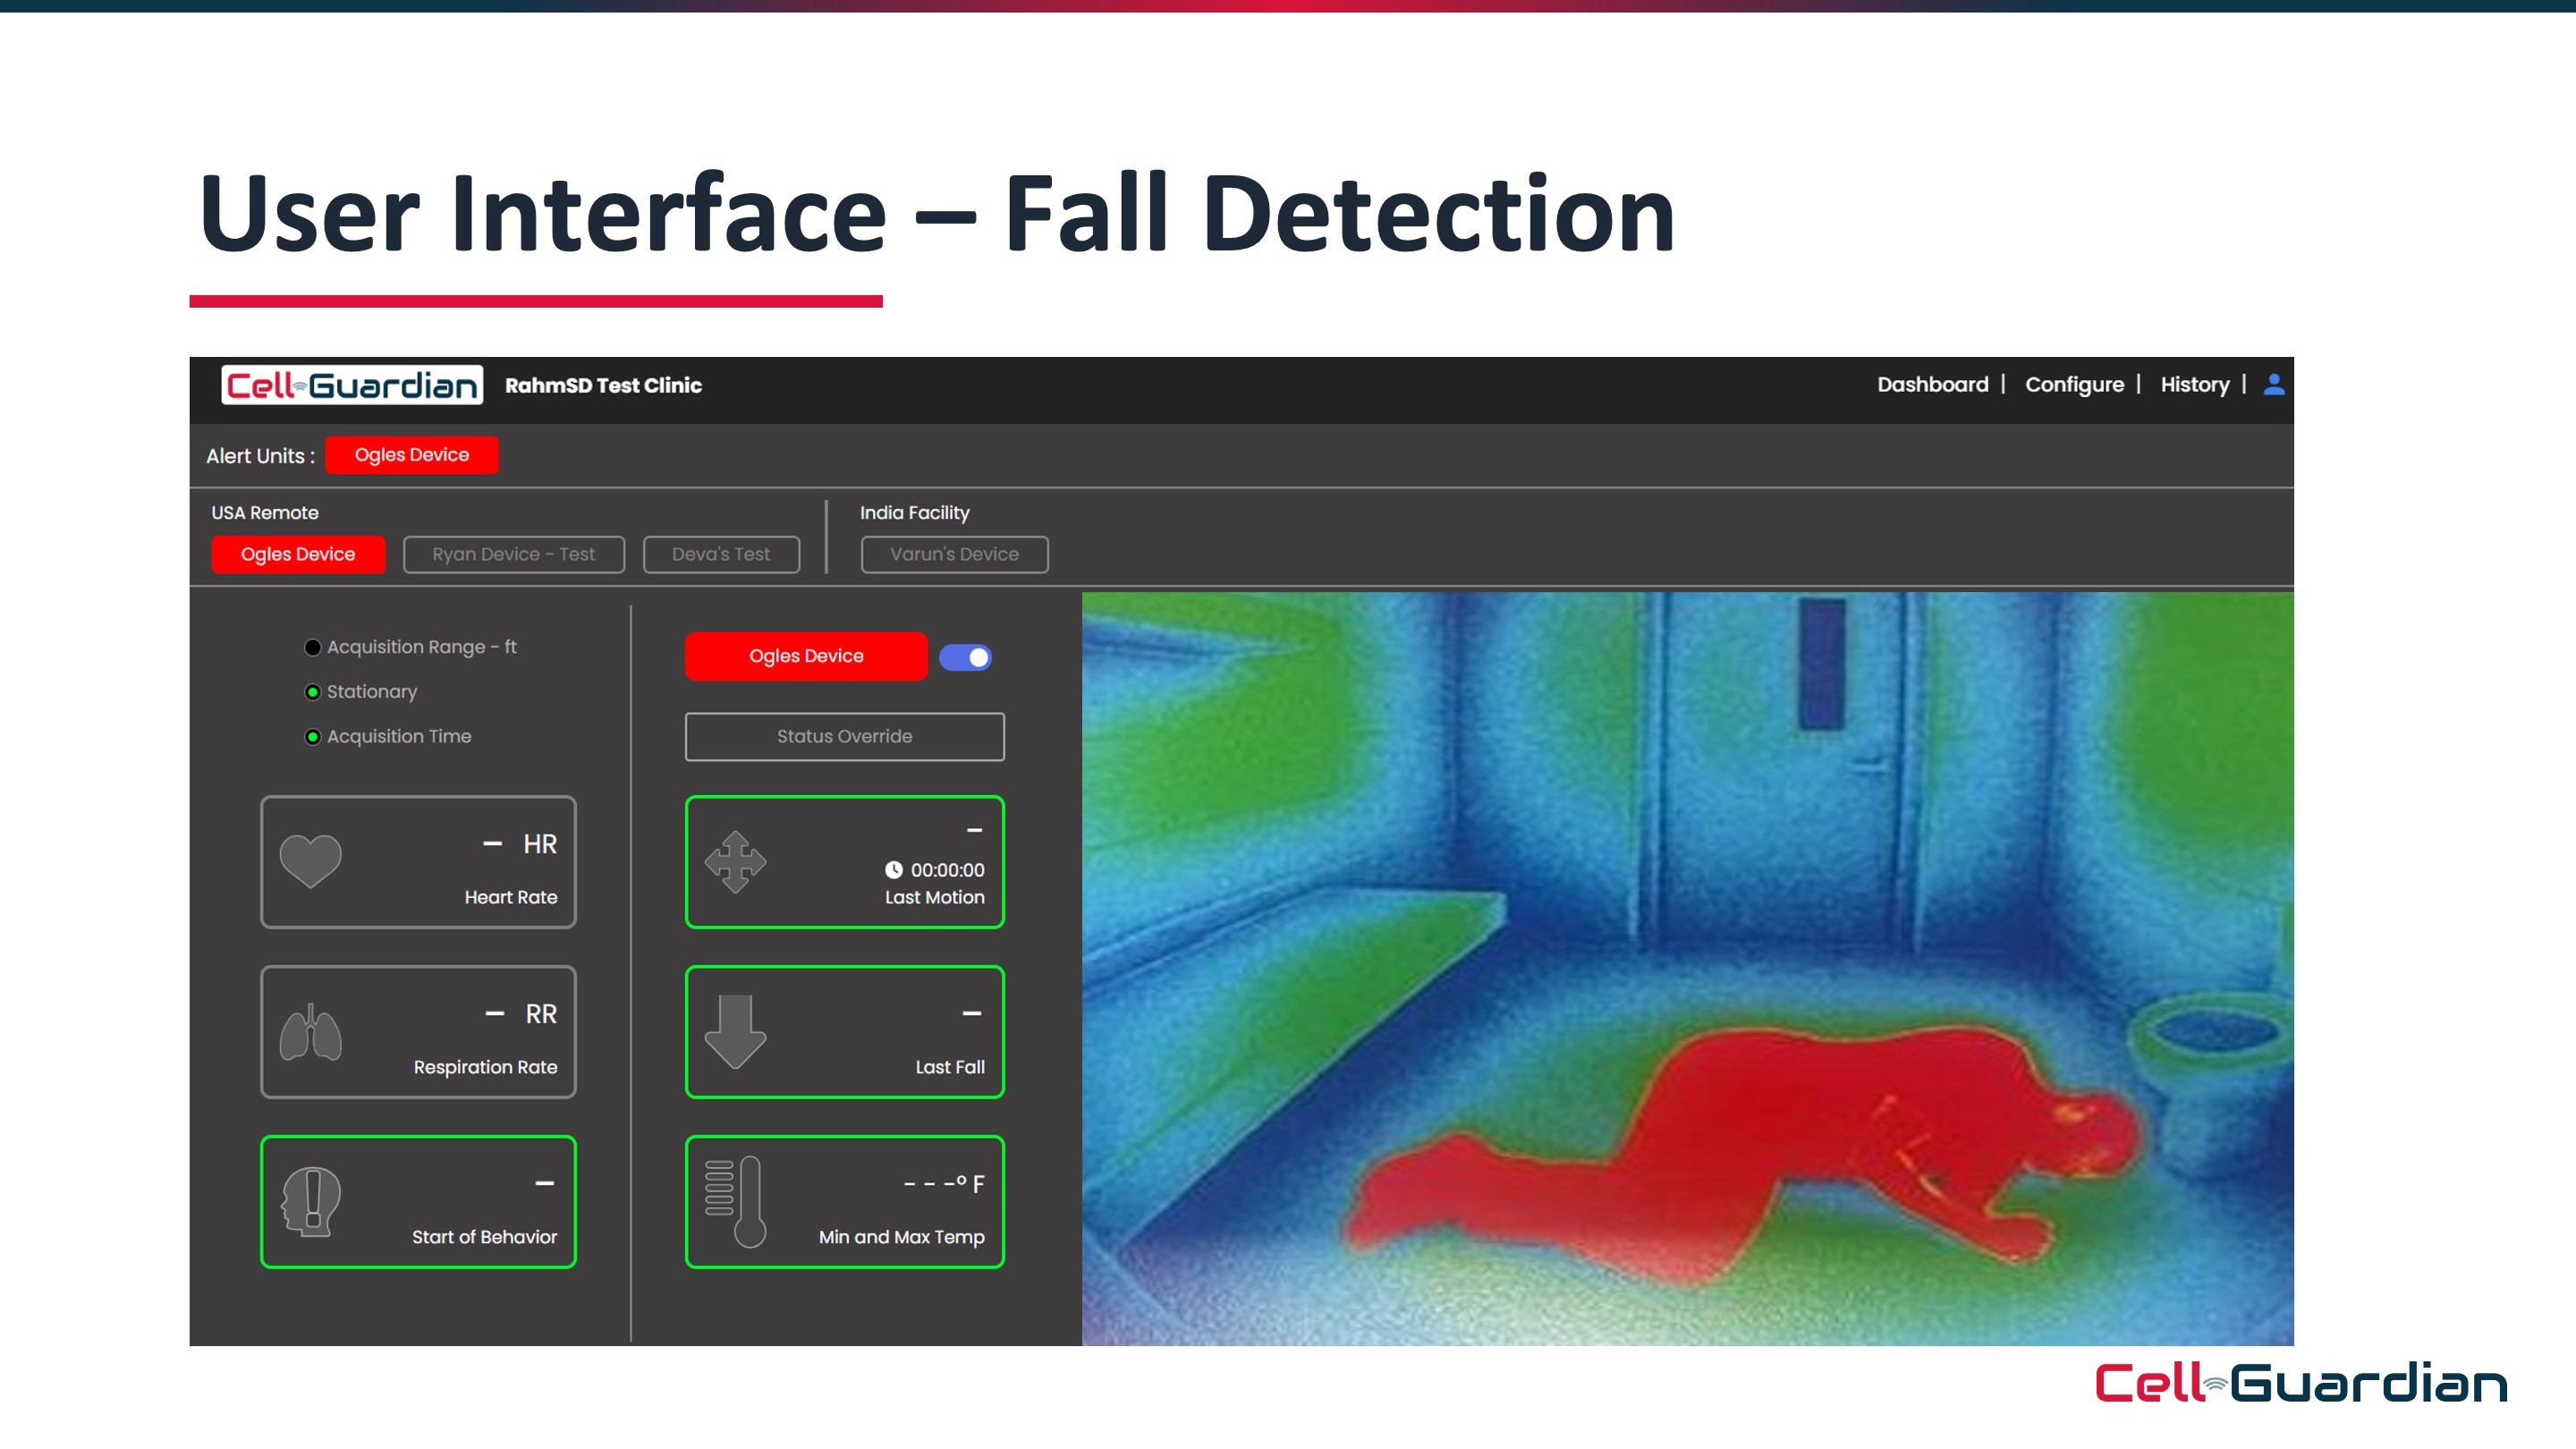Click the lungs icon in Respiration Rate card

(310, 1033)
